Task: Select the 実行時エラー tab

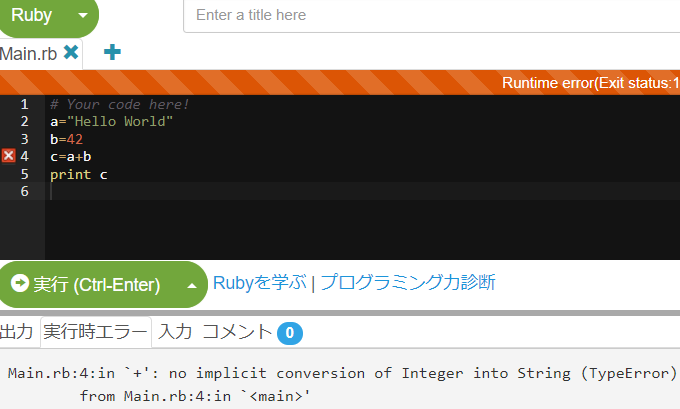Action: (95, 332)
